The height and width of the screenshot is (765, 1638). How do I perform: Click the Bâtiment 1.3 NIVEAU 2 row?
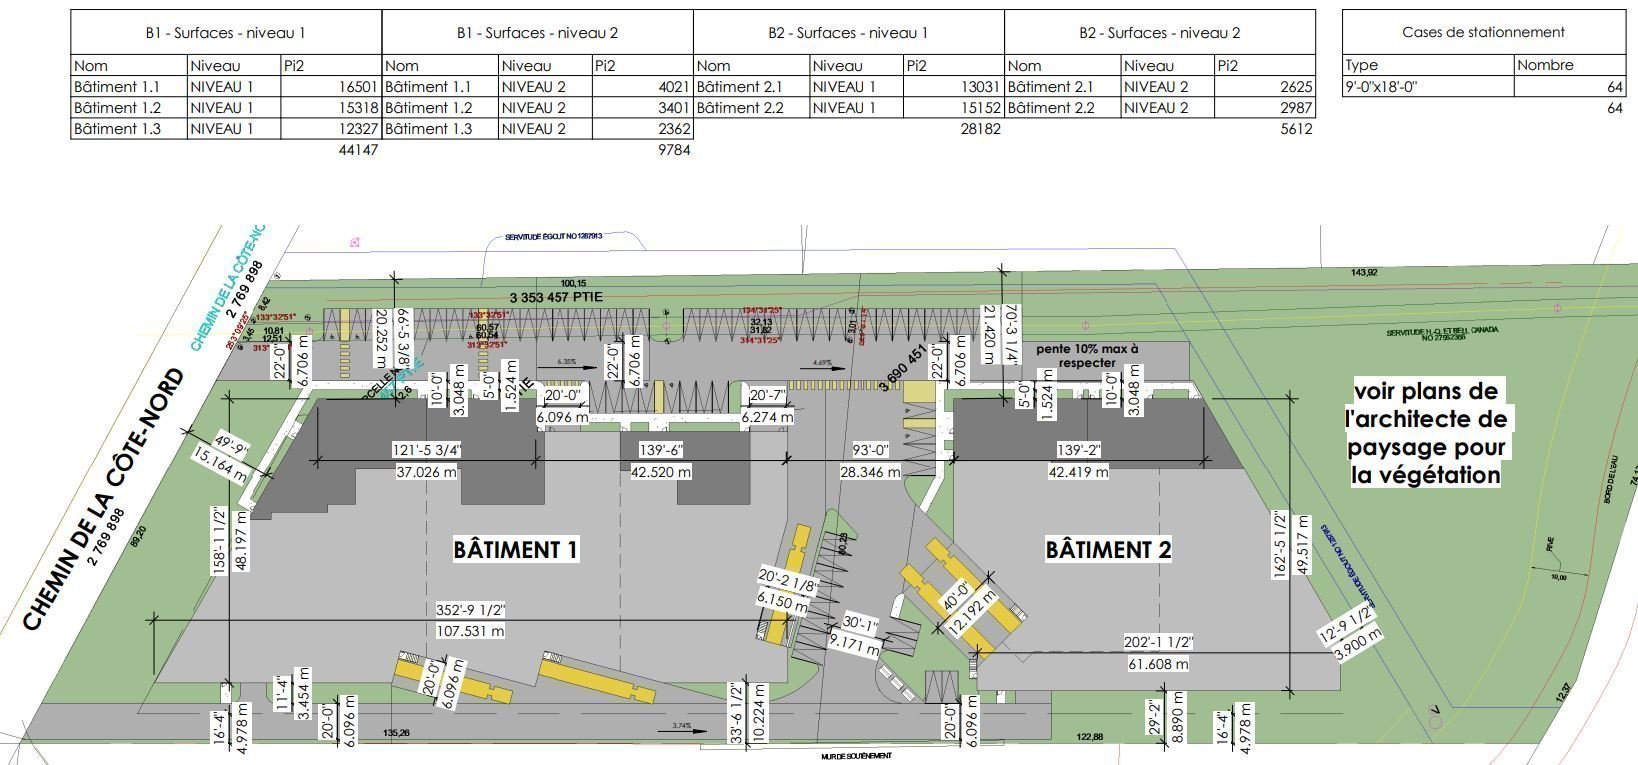click(x=537, y=129)
